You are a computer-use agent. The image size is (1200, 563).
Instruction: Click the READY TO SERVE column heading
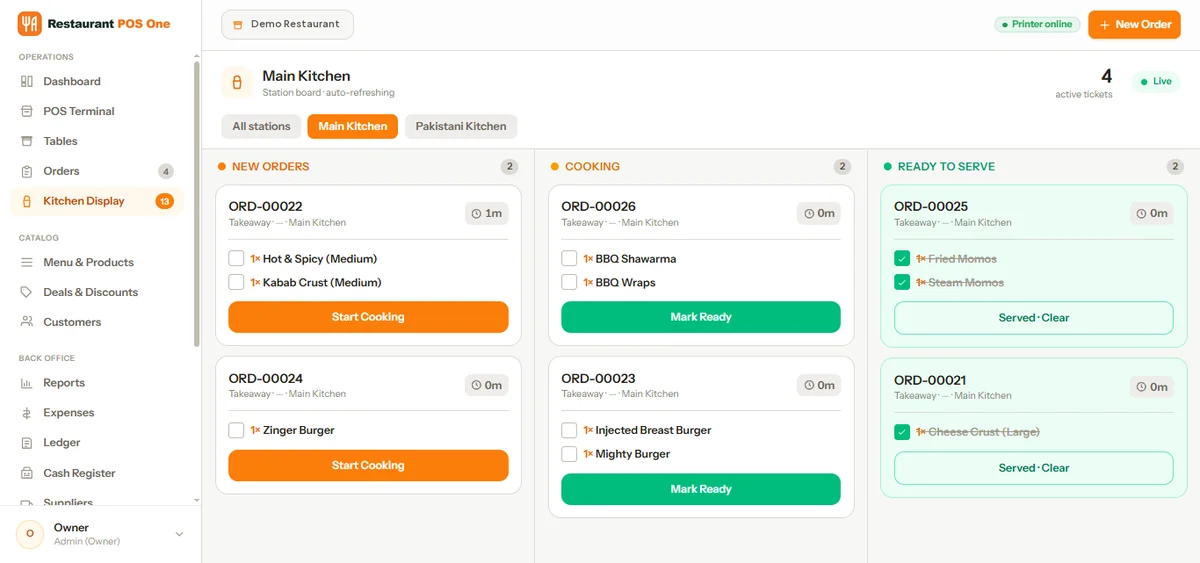tap(946, 167)
